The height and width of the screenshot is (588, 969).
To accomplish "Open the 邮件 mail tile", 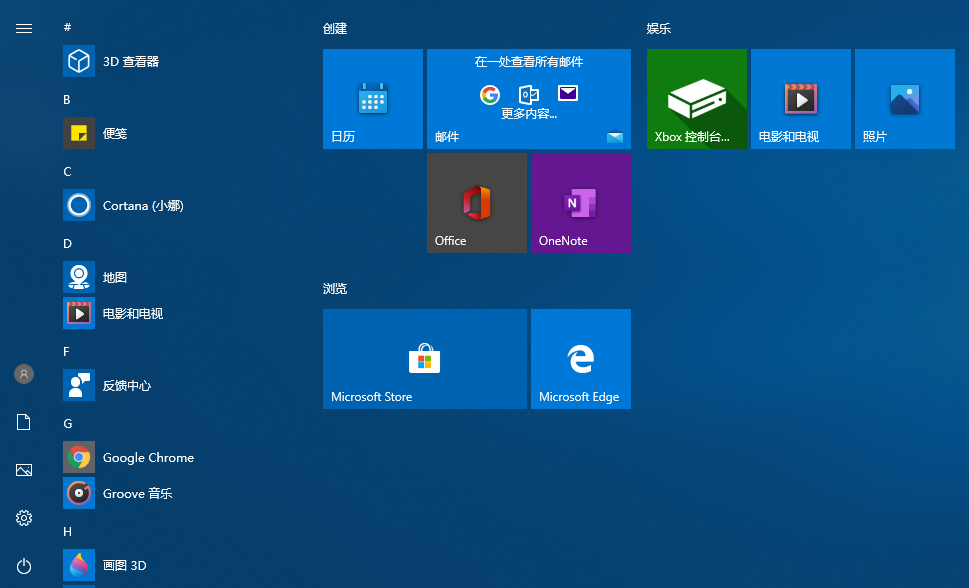I will (x=529, y=99).
